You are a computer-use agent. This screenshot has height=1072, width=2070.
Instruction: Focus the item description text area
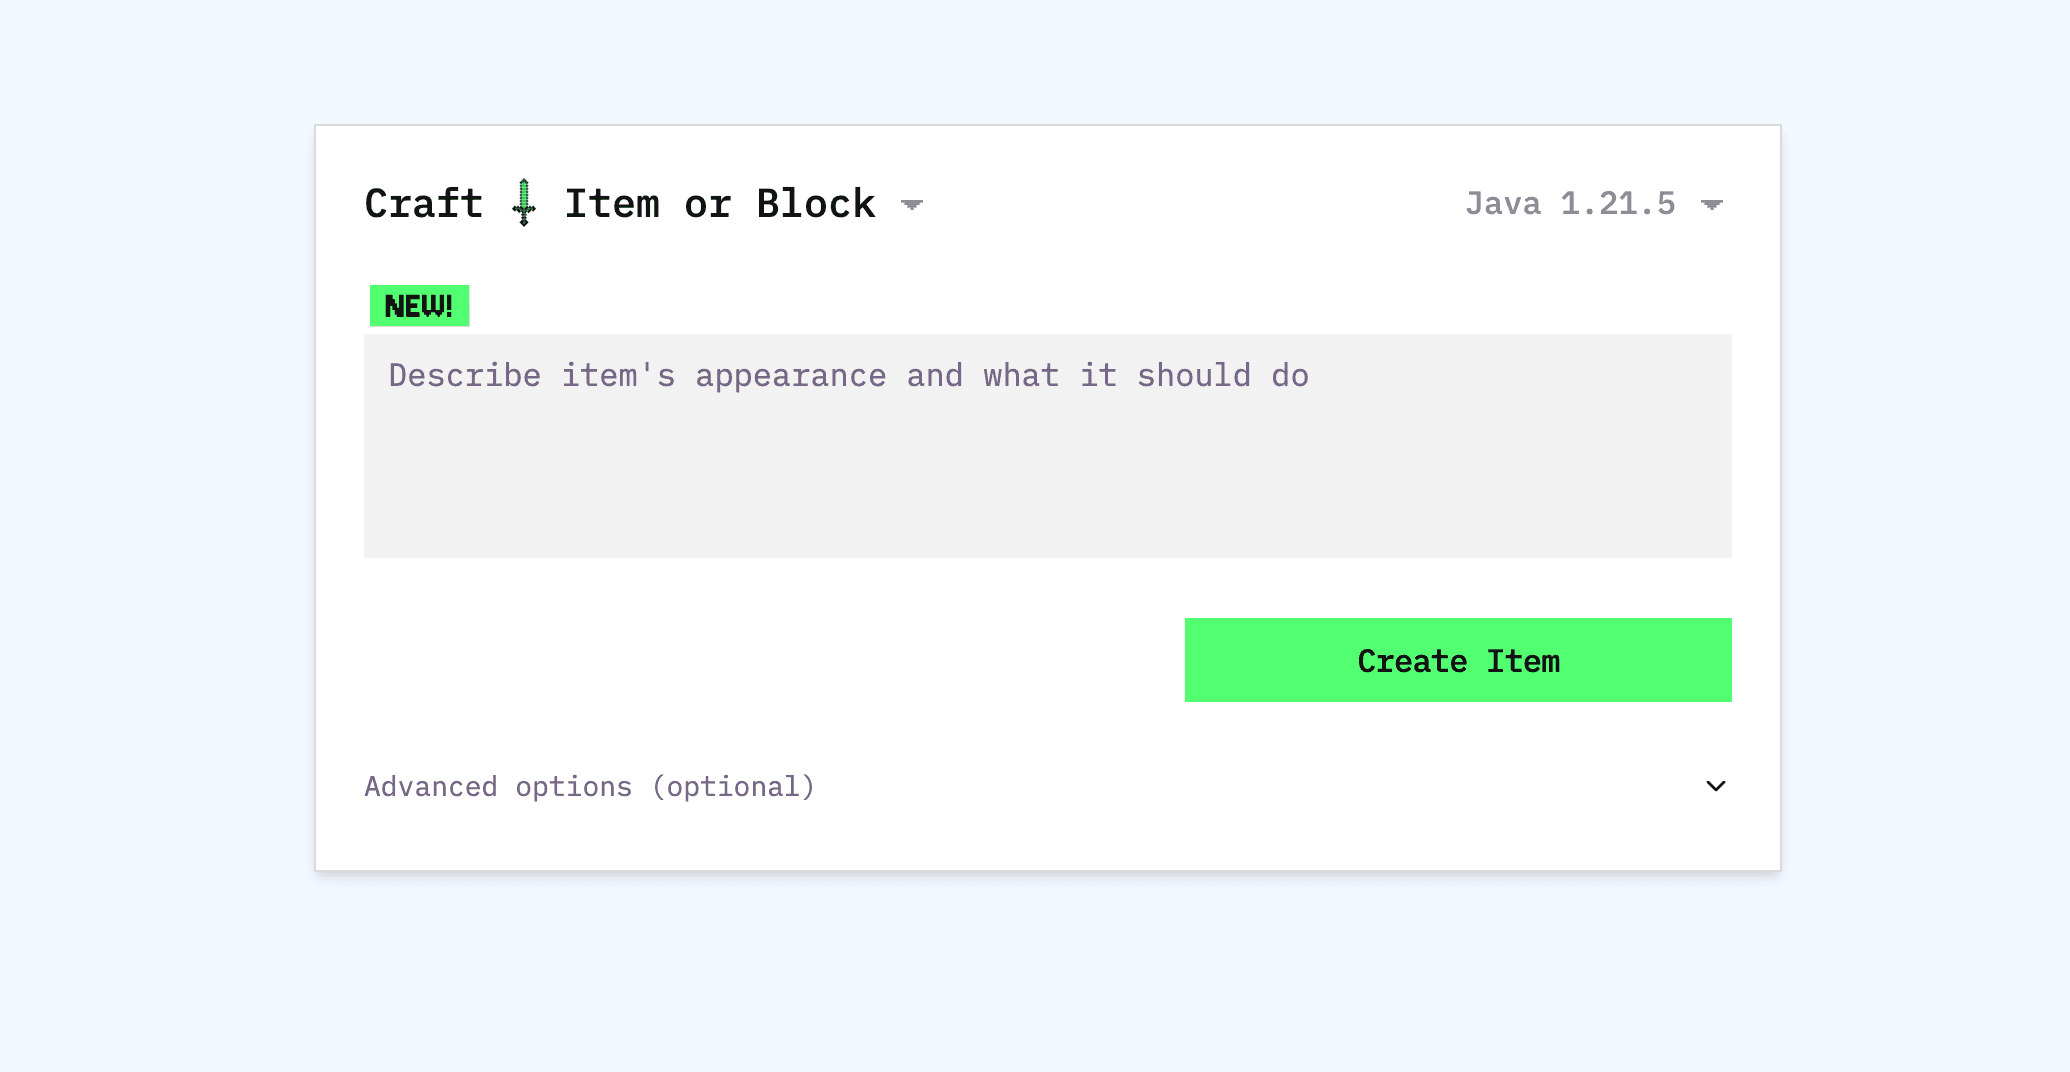tap(1046, 447)
